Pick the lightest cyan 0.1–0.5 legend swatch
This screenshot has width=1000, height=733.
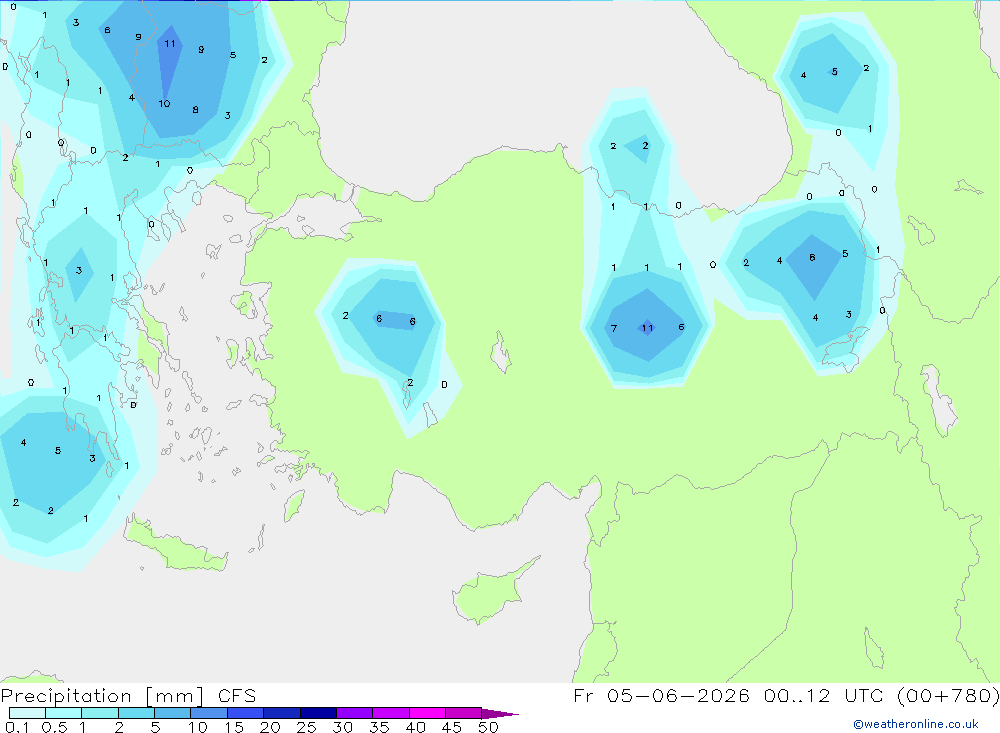pos(27,713)
